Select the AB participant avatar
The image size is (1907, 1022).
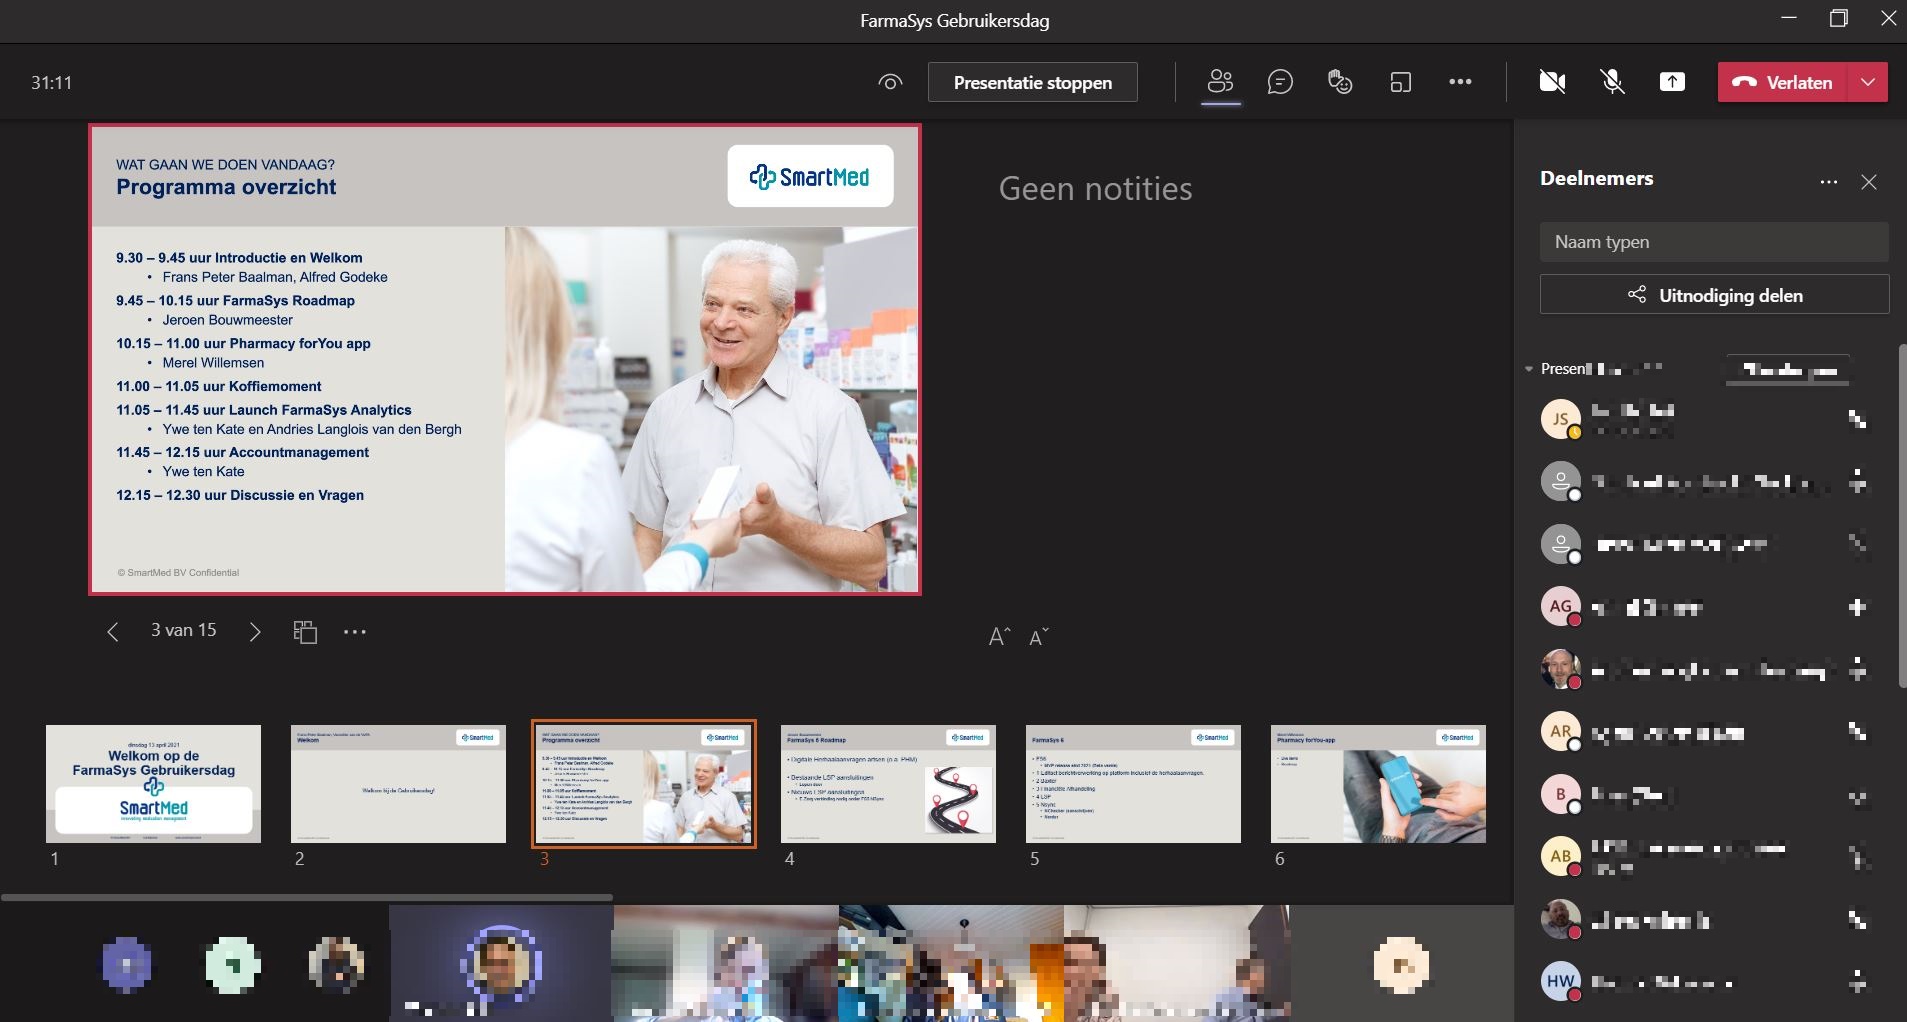[x=1560, y=856]
